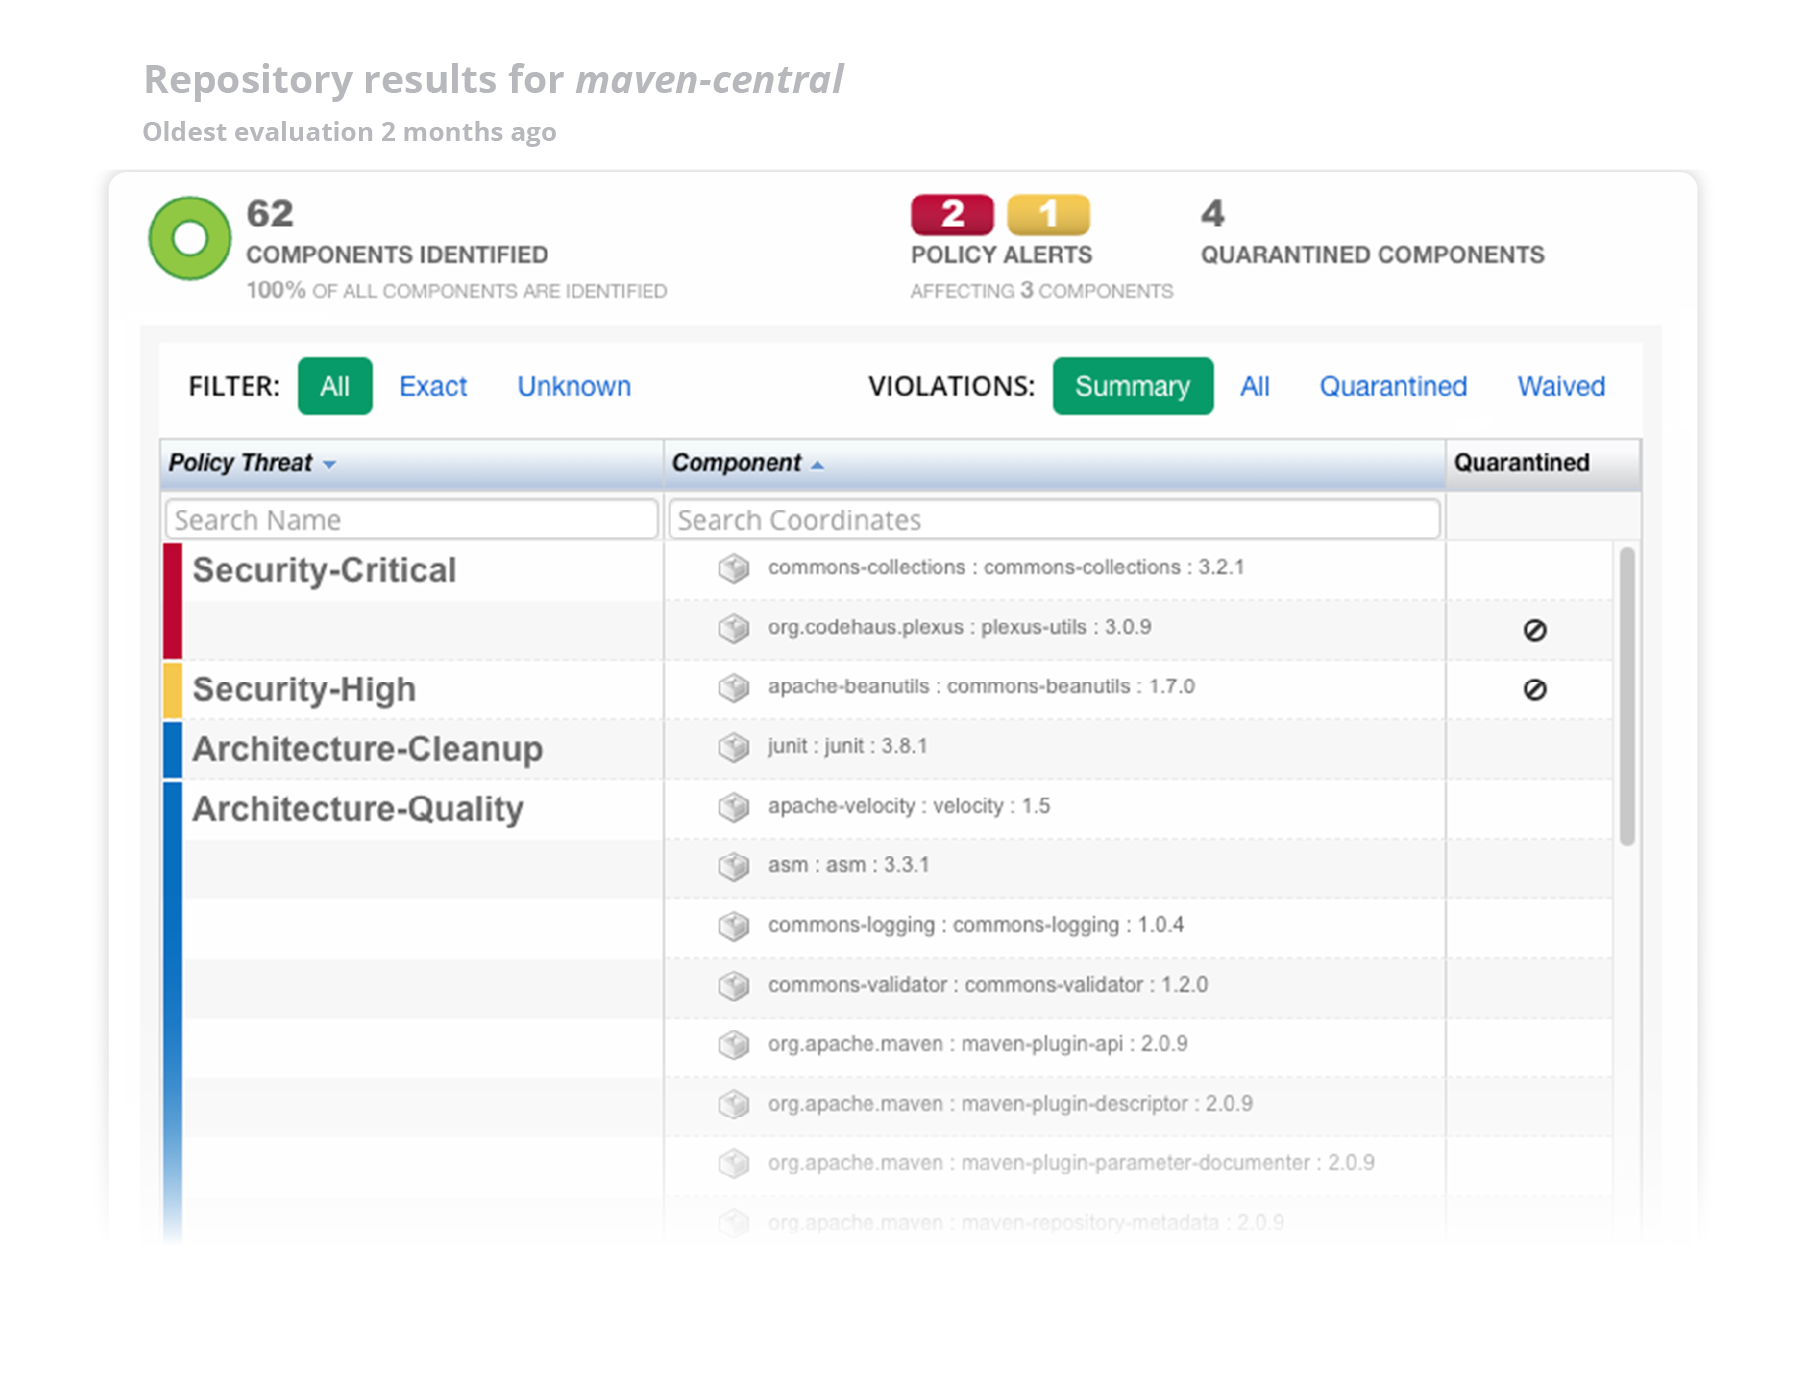Select the Architecture-Cleanup policy threat
1800x1377 pixels.
point(367,749)
